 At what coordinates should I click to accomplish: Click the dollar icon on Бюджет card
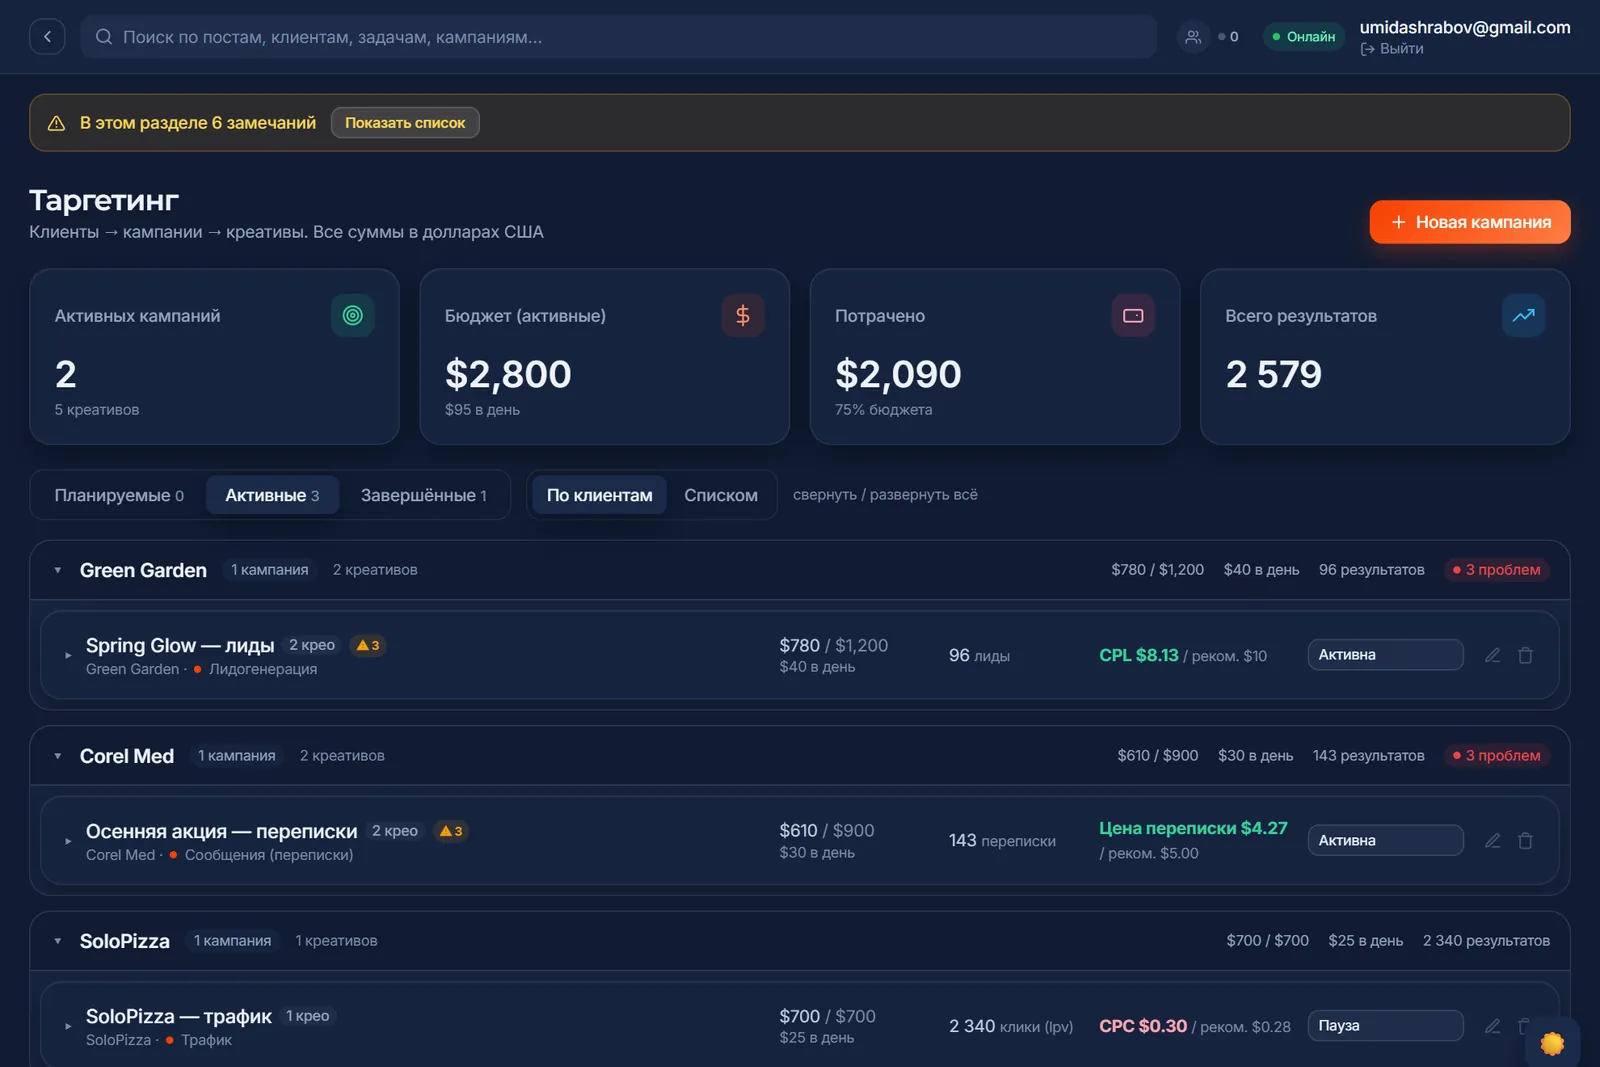[743, 315]
